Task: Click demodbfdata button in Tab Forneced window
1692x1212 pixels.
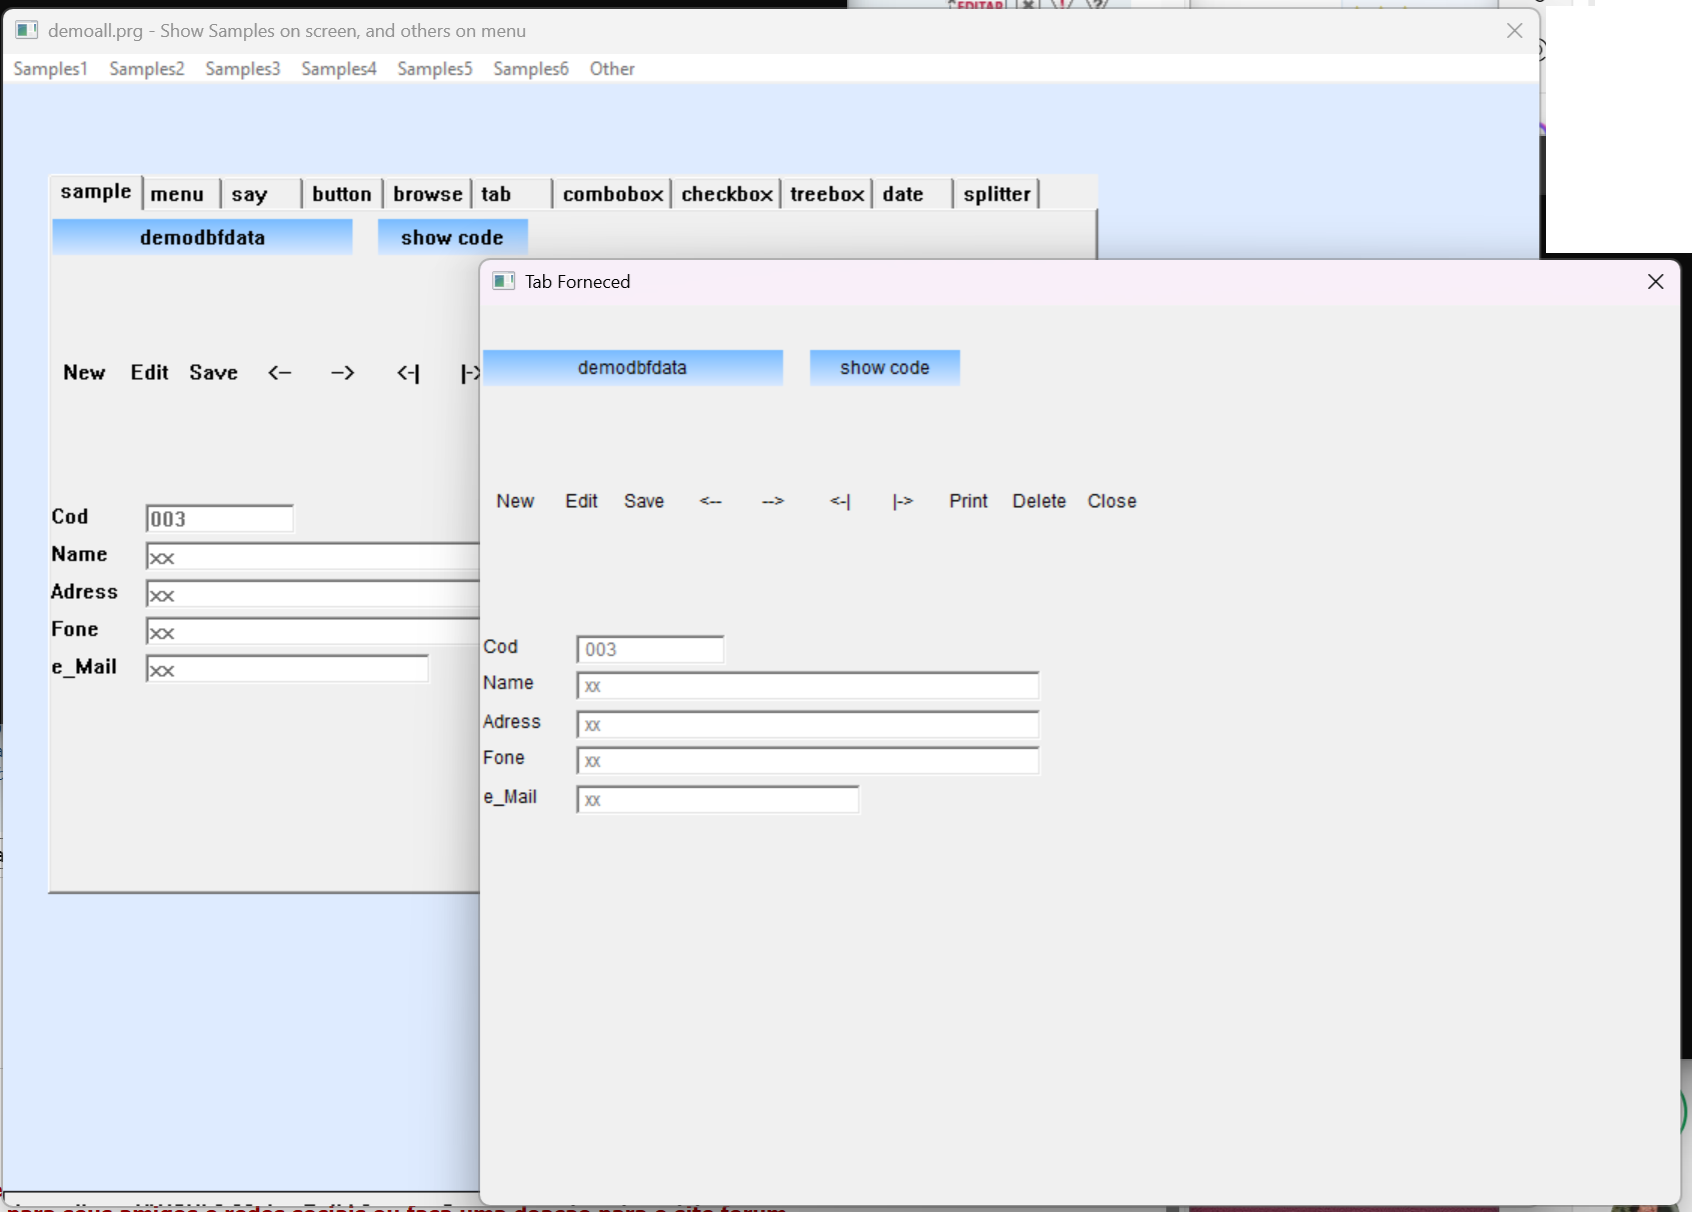Action: (x=632, y=368)
